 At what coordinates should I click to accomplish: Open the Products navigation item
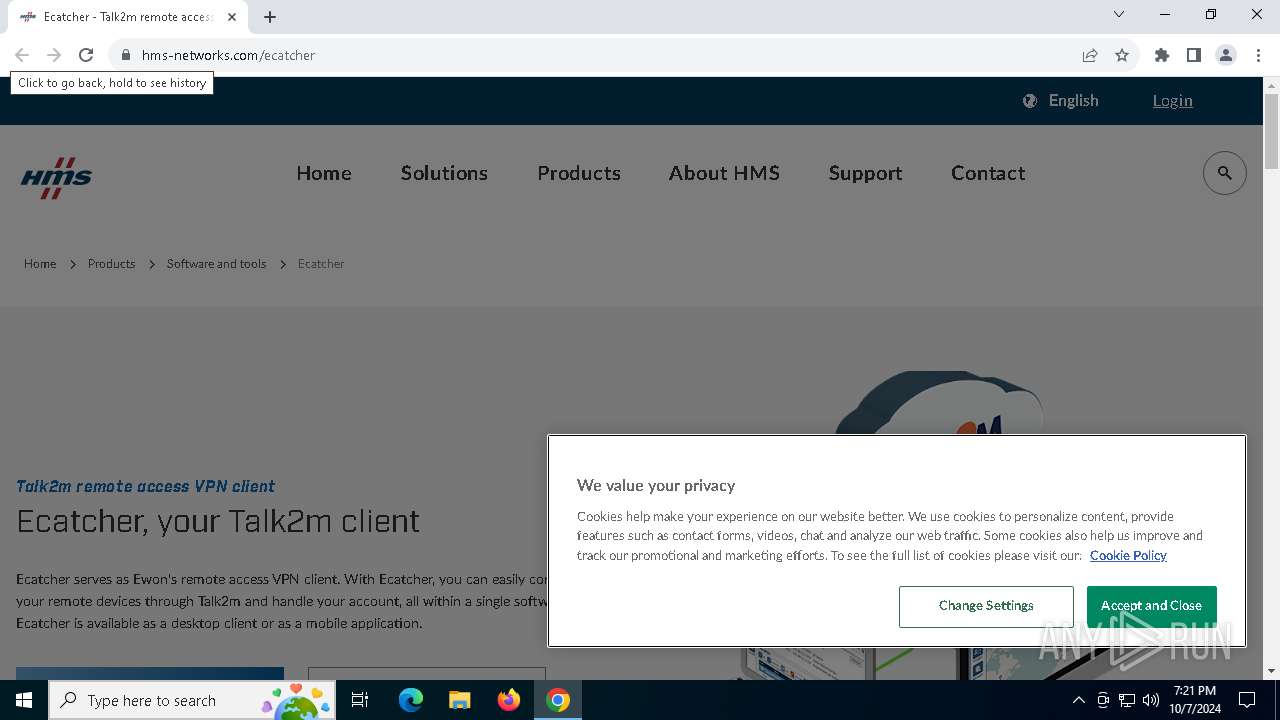(579, 173)
